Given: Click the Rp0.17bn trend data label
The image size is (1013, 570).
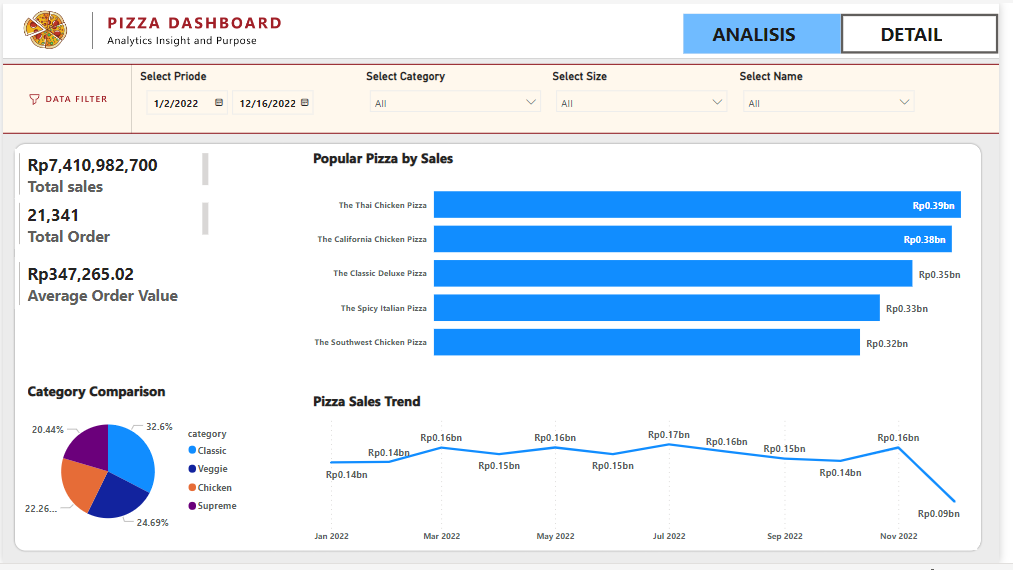Looking at the screenshot, I should pyautogui.click(x=669, y=435).
